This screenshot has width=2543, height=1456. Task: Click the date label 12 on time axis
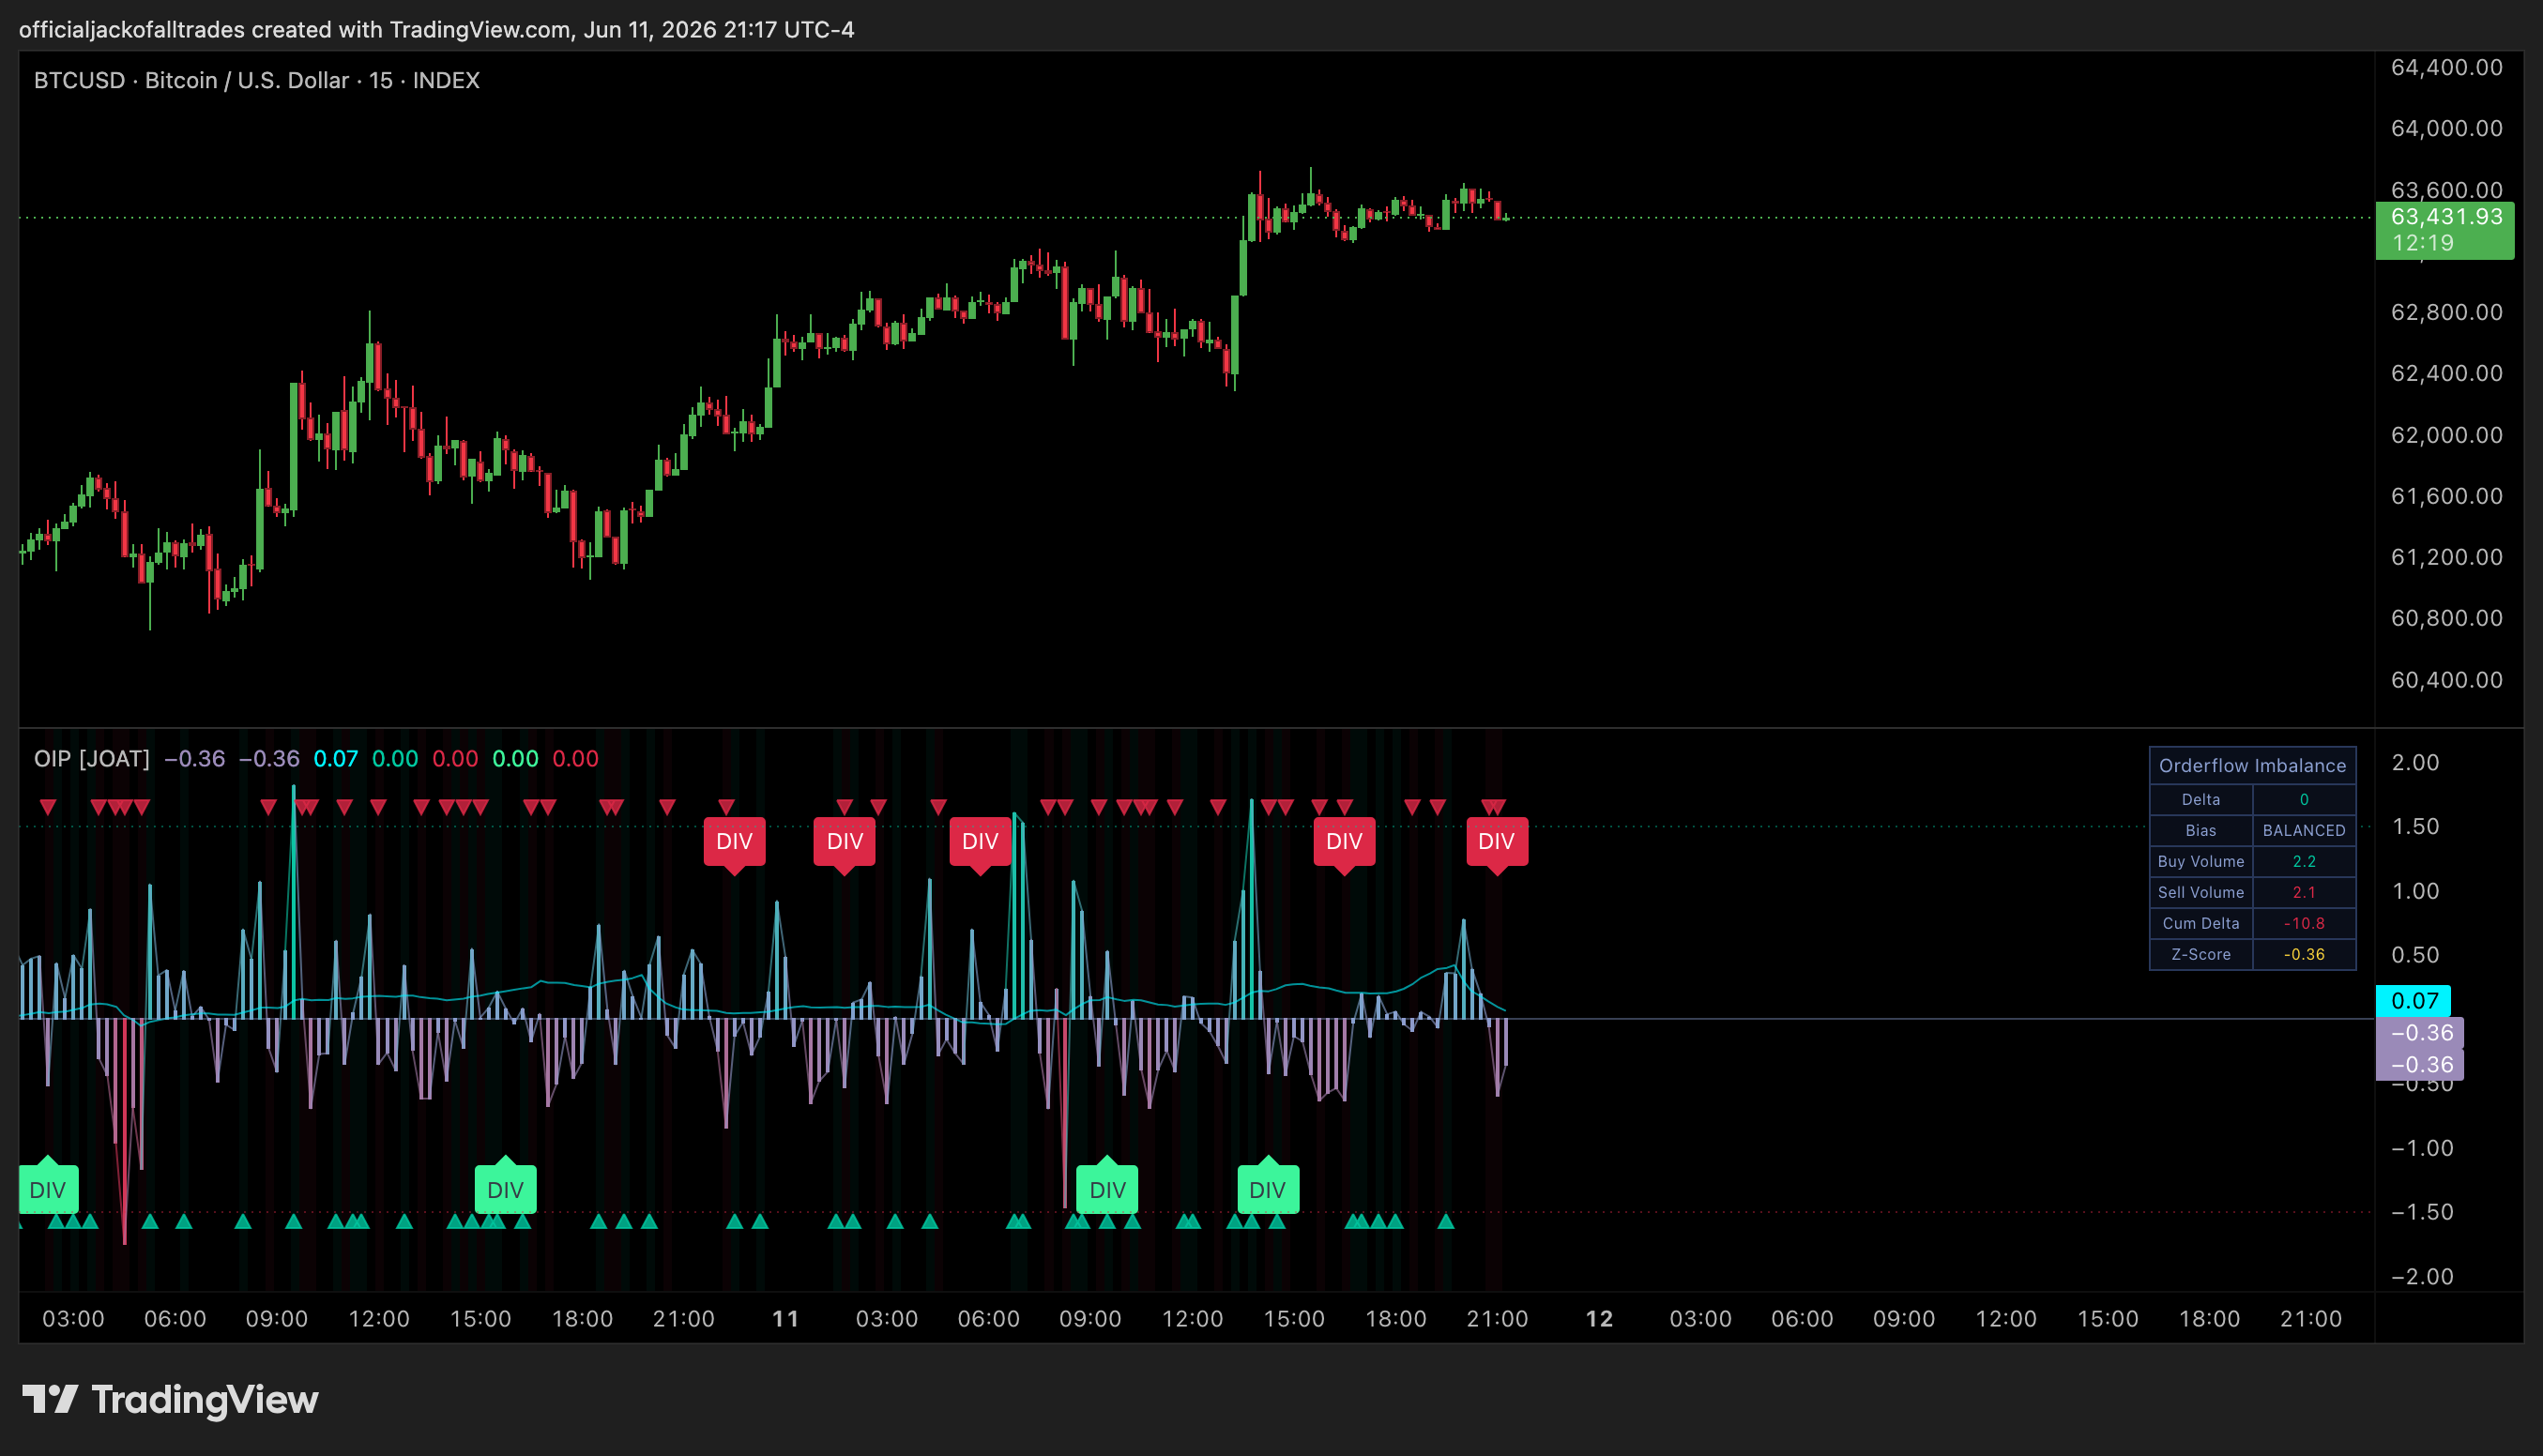pos(1599,1319)
